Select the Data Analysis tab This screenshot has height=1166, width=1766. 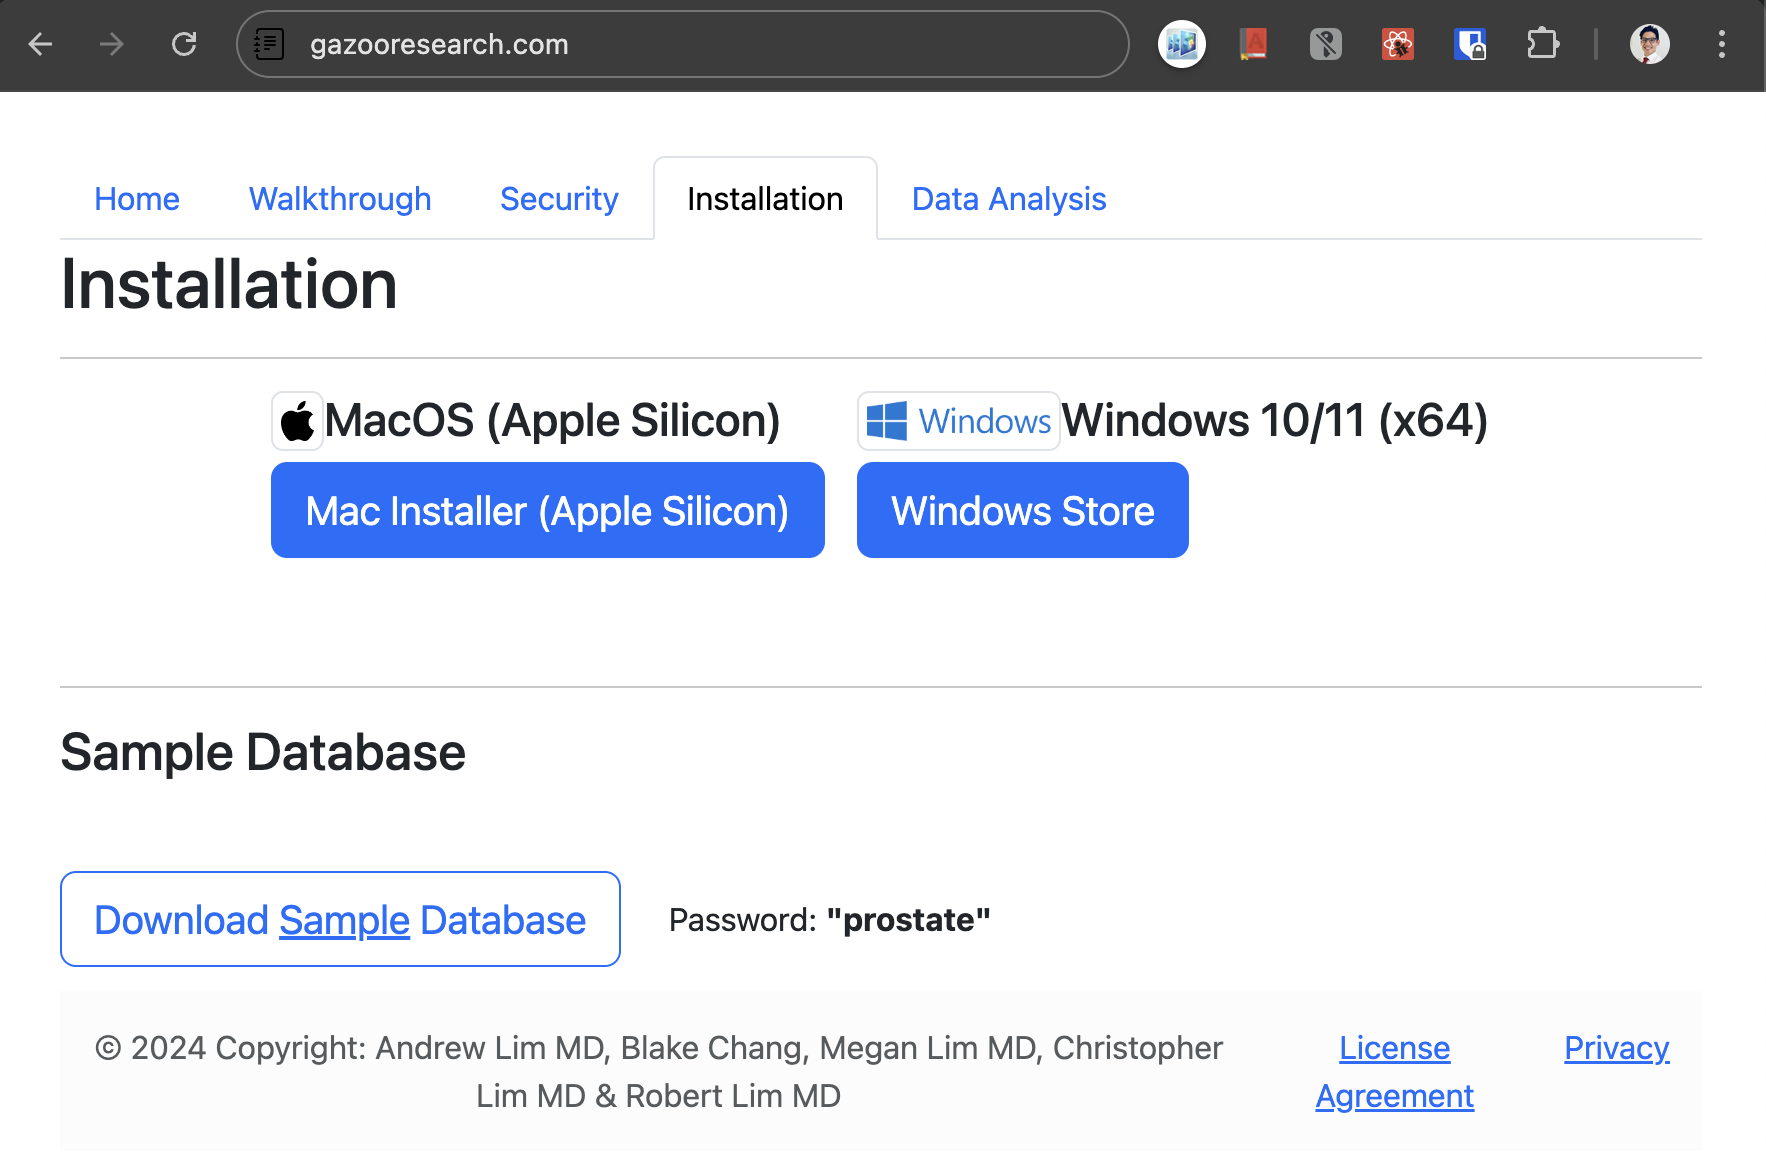pos(1008,199)
